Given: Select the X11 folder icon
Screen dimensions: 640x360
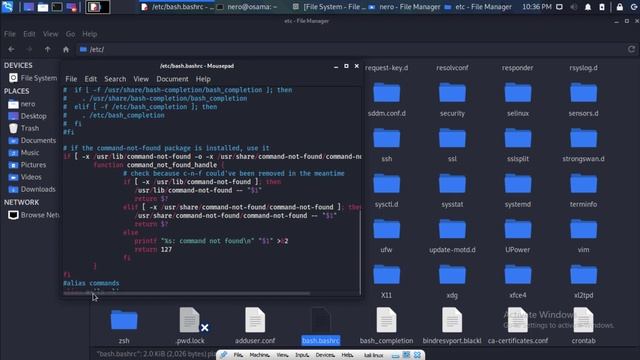Looking at the screenshot, I should coord(387,275).
